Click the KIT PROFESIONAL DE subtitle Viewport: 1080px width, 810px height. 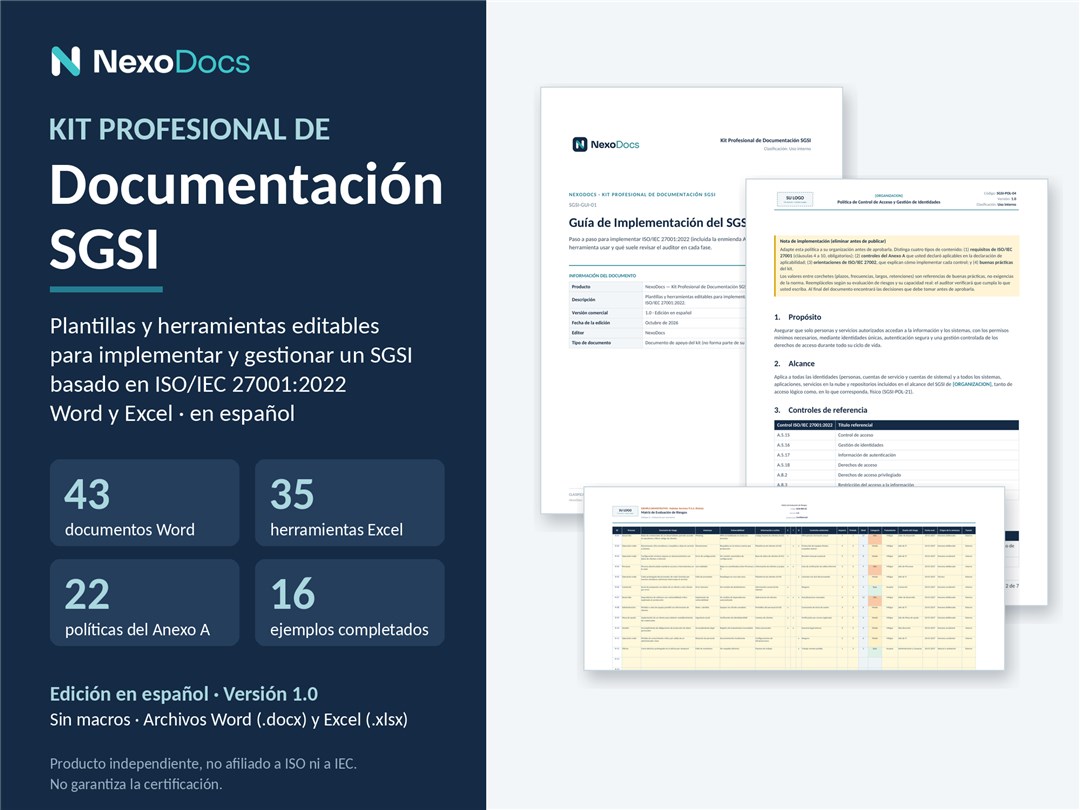[x=189, y=129]
